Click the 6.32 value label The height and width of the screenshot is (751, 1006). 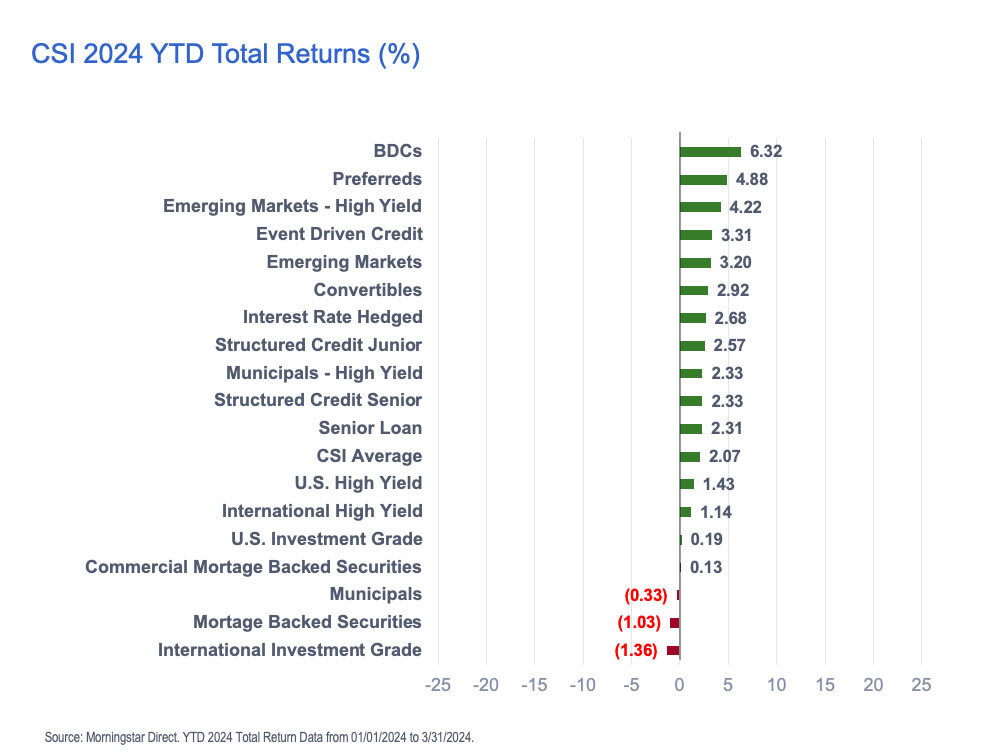(765, 152)
